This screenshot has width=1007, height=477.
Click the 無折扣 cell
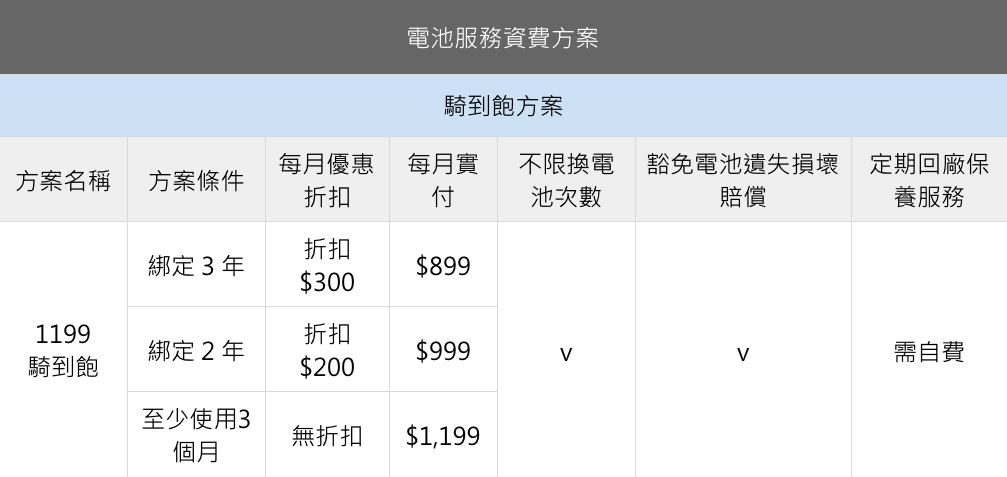click(x=328, y=435)
